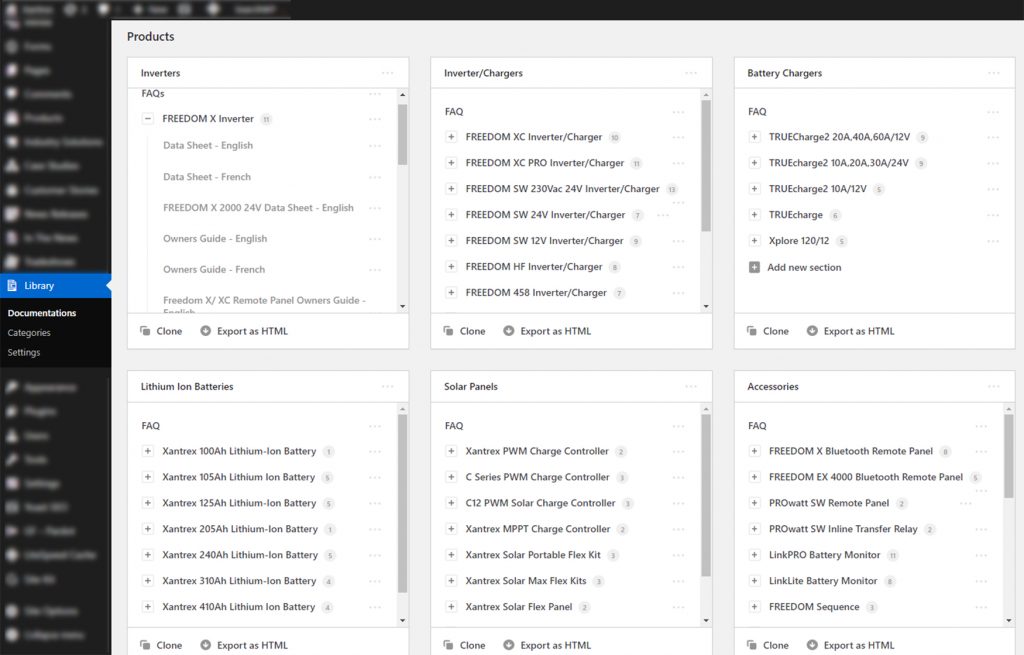Viewport: 1024px width, 655px height.
Task: Clone the Inverters documentation
Action: tap(161, 331)
